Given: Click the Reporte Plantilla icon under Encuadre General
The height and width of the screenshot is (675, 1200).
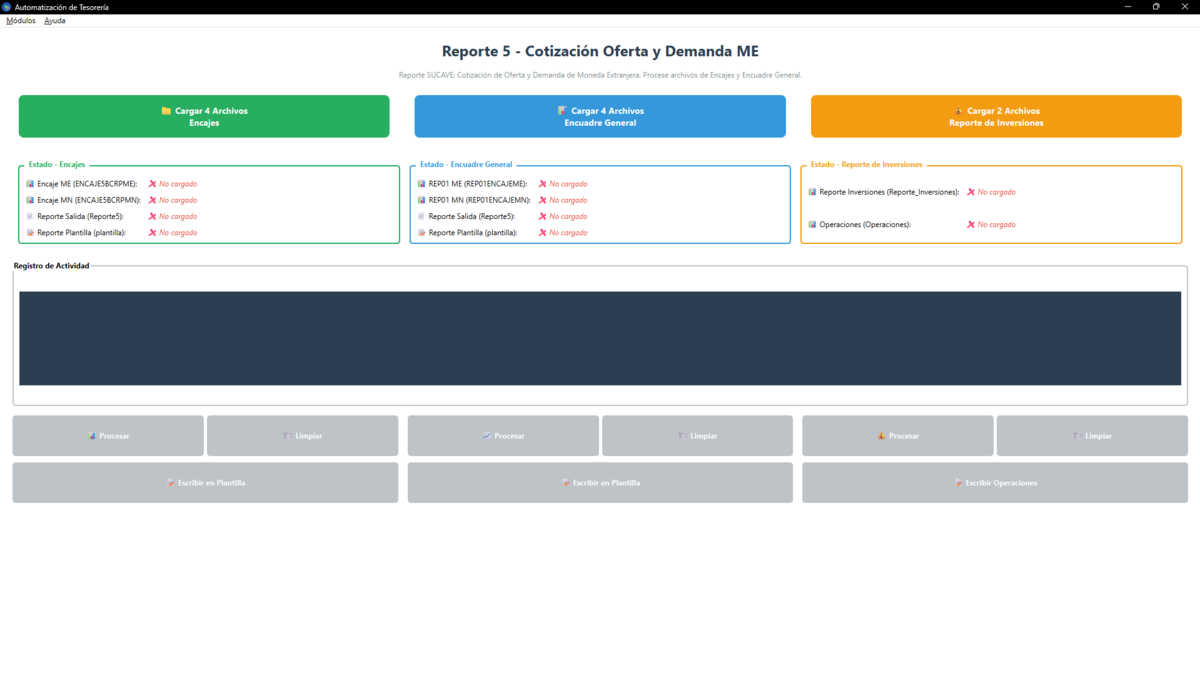Looking at the screenshot, I should [x=422, y=232].
